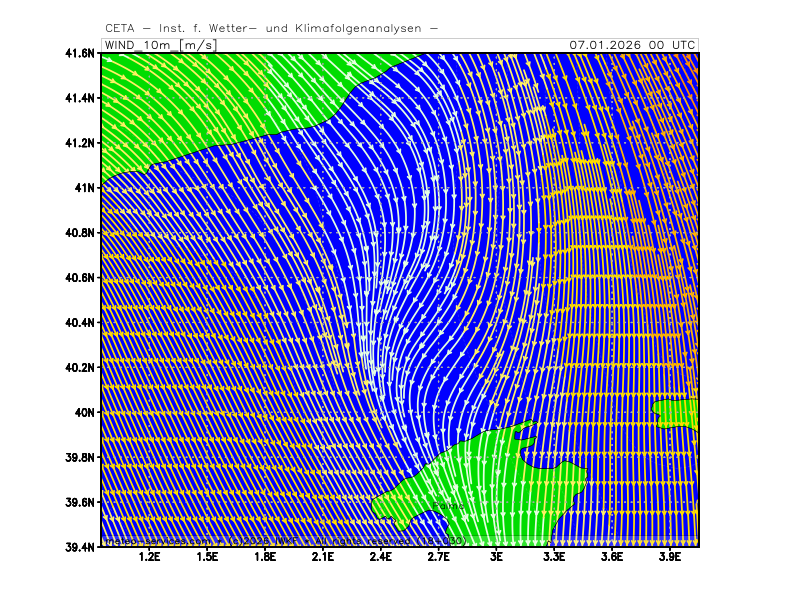Click the 3E longitude axis label
Screen dimensions: 800x600
pyautogui.click(x=496, y=557)
